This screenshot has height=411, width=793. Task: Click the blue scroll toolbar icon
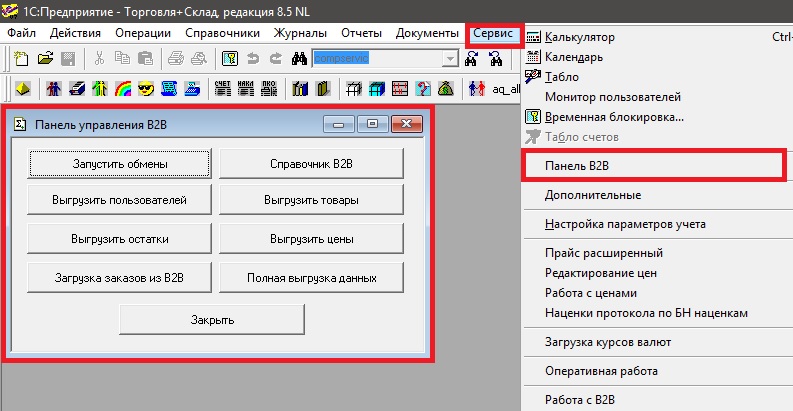pos(169,89)
